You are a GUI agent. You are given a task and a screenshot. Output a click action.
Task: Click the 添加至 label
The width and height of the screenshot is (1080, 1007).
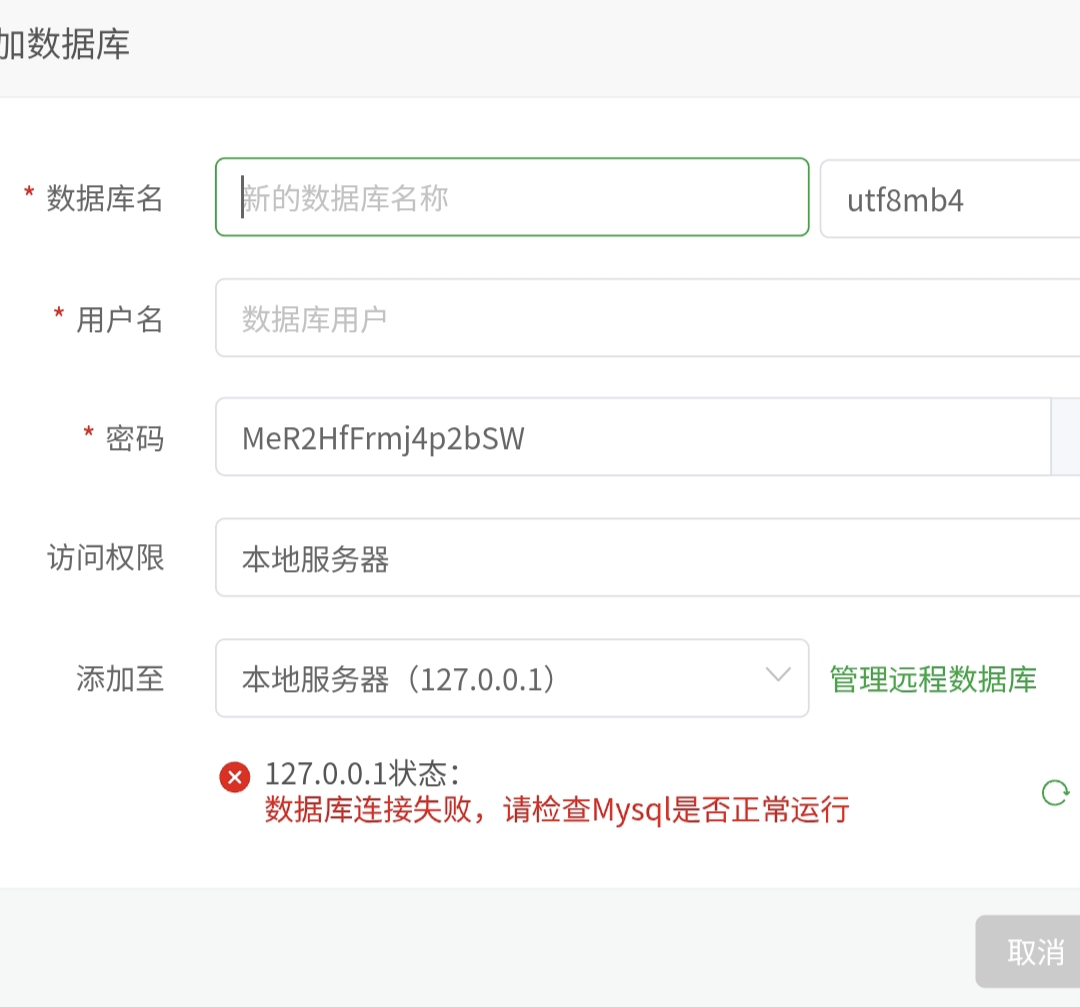click(119, 679)
